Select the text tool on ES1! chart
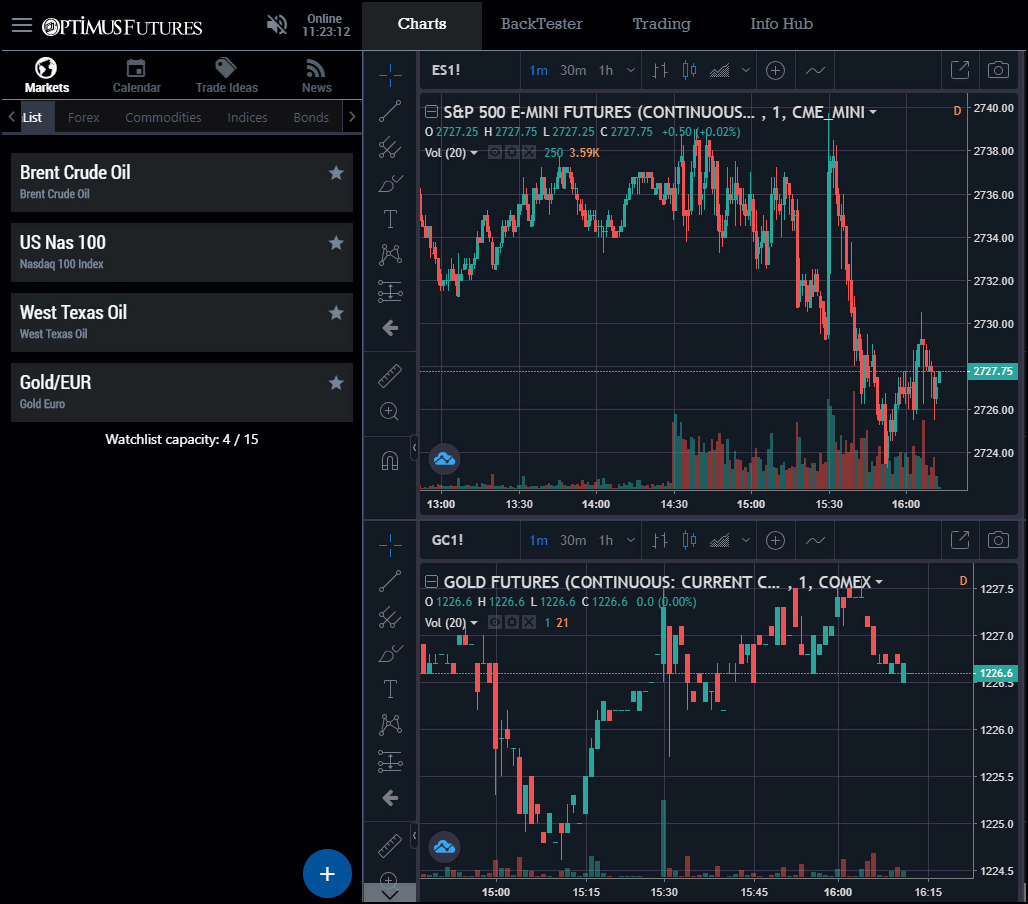The width and height of the screenshot is (1028, 904). (x=390, y=219)
